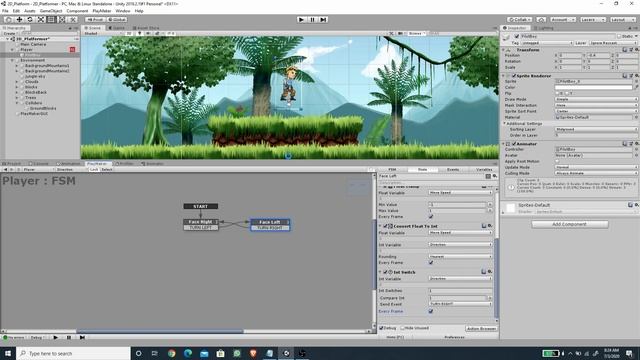Advance one frame with Step button
The width and height of the screenshot is (640, 360).
(x=323, y=20)
